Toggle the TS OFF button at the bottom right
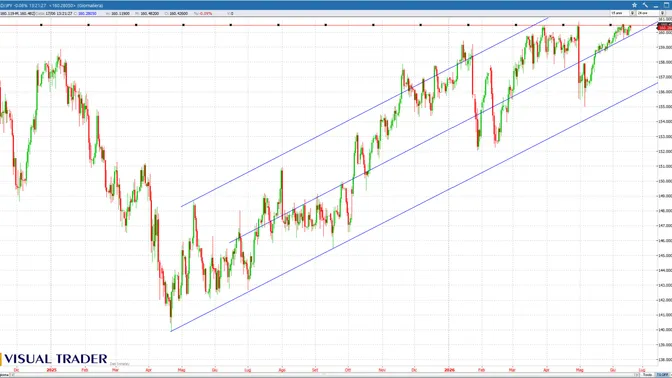The width and height of the screenshot is (672, 378). pos(663,375)
